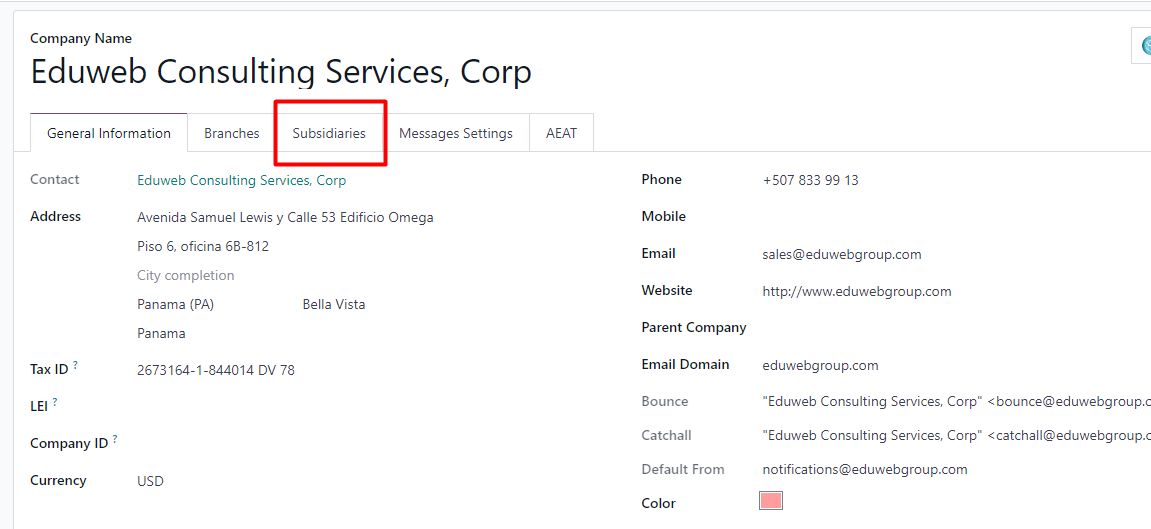The height and width of the screenshot is (529, 1151).
Task: Click the Catchall address value
Action: (x=956, y=436)
